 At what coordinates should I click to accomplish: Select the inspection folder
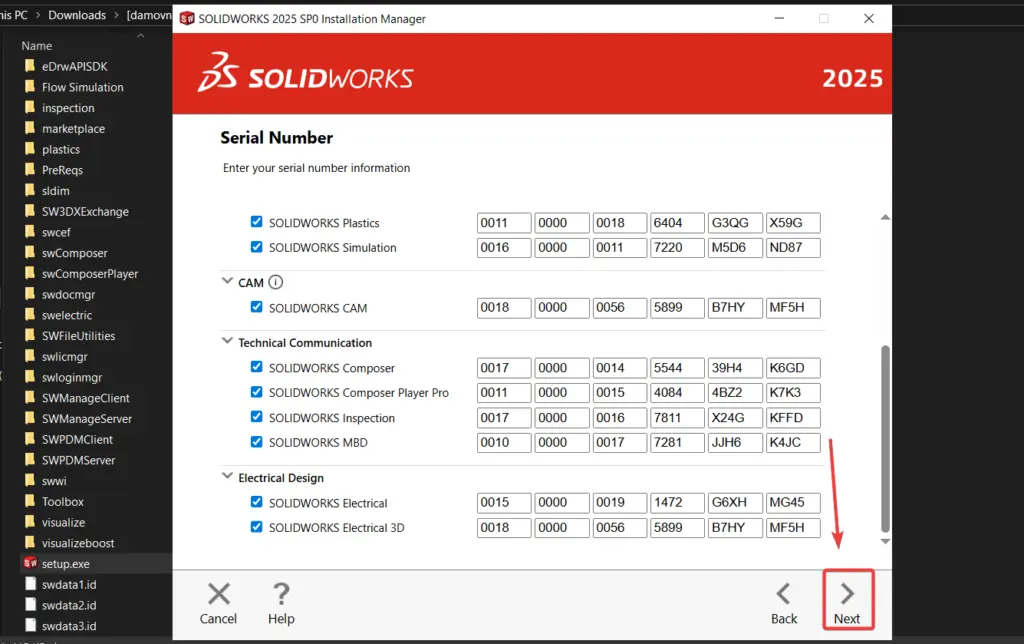(68, 108)
